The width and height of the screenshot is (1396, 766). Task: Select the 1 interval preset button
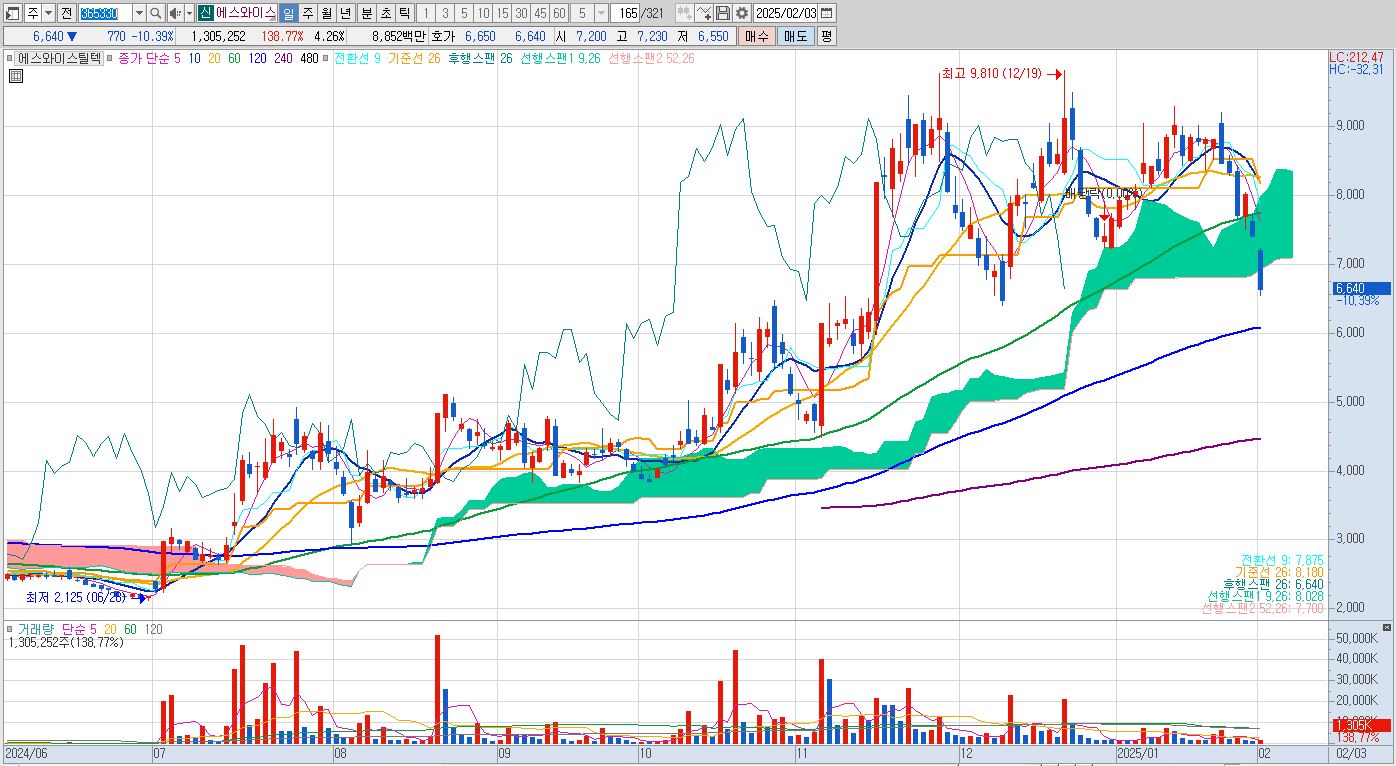pyautogui.click(x=426, y=13)
